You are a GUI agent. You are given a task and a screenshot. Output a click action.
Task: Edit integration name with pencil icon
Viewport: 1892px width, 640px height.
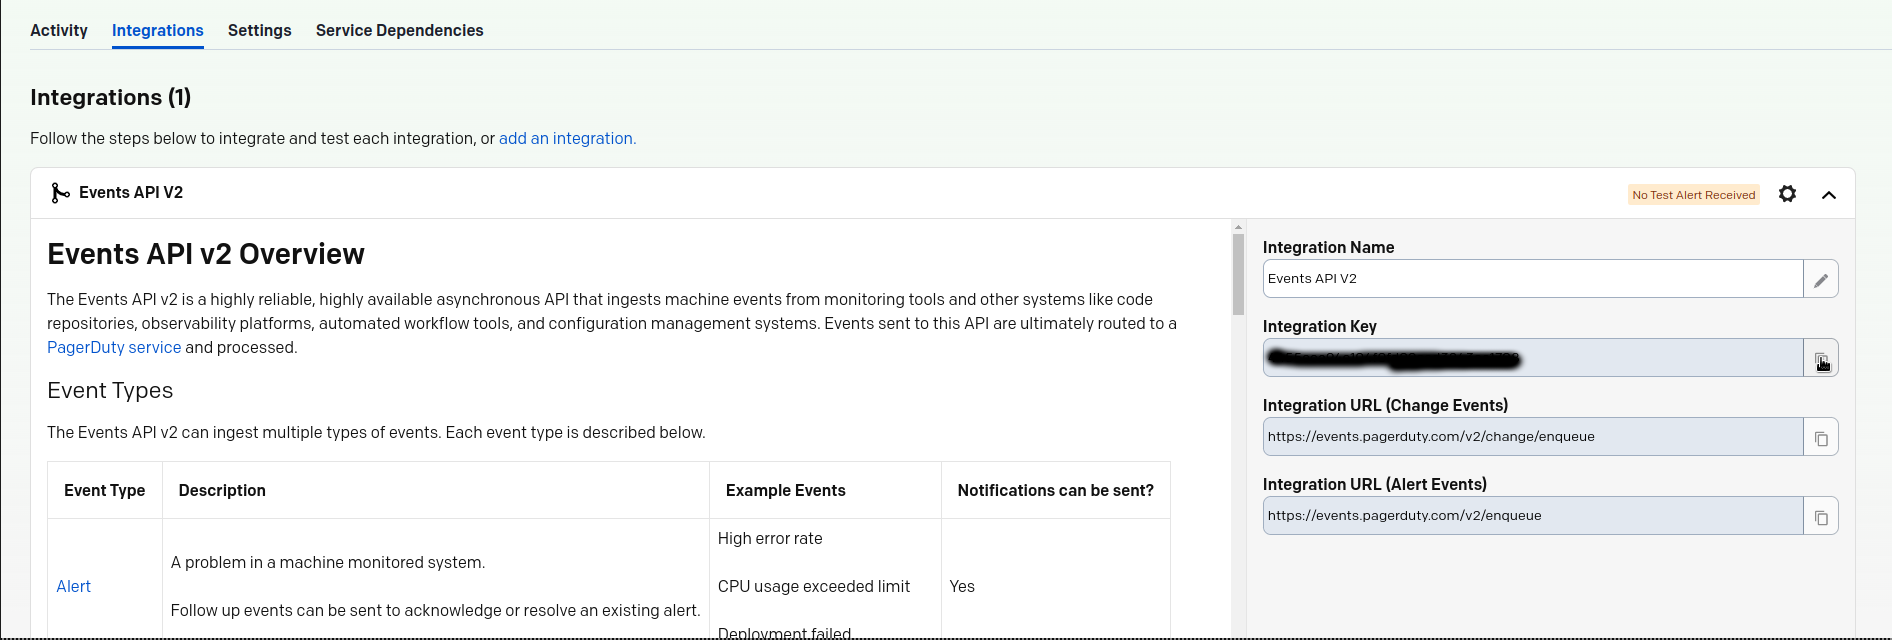1821,279
